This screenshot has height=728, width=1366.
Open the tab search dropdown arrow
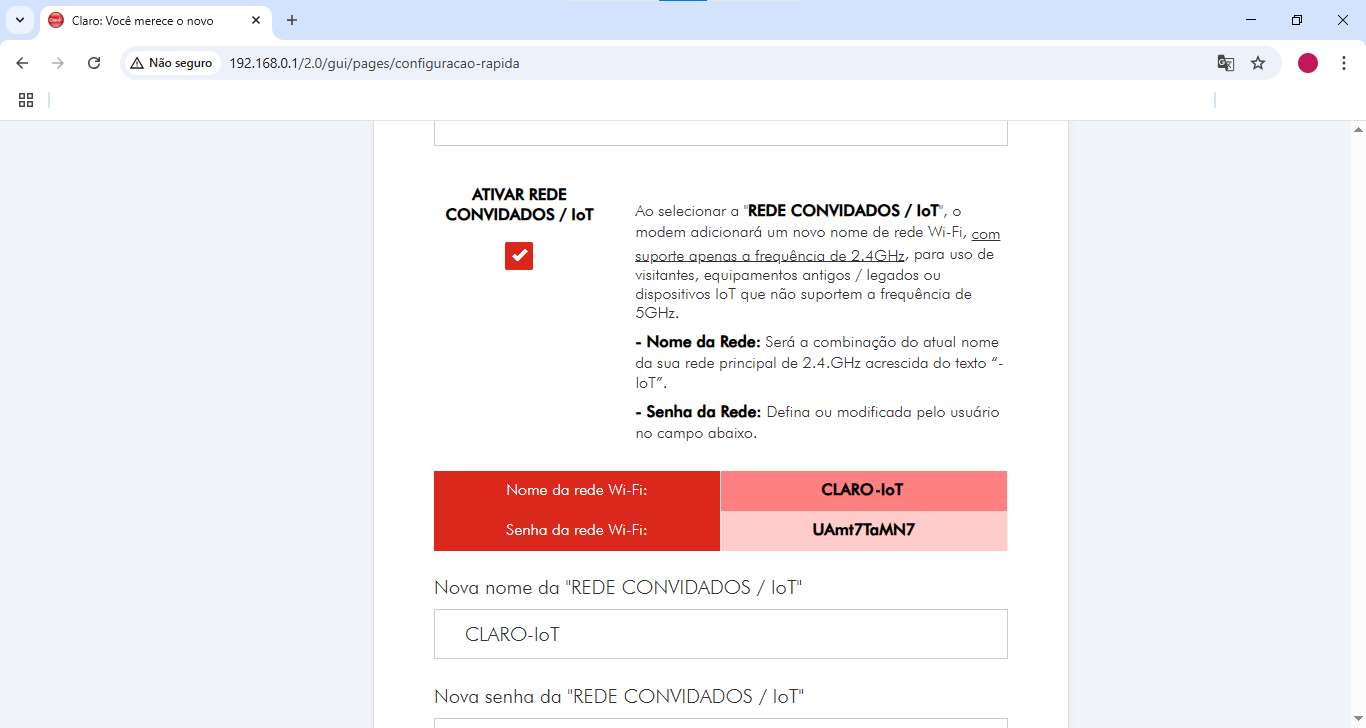click(20, 20)
